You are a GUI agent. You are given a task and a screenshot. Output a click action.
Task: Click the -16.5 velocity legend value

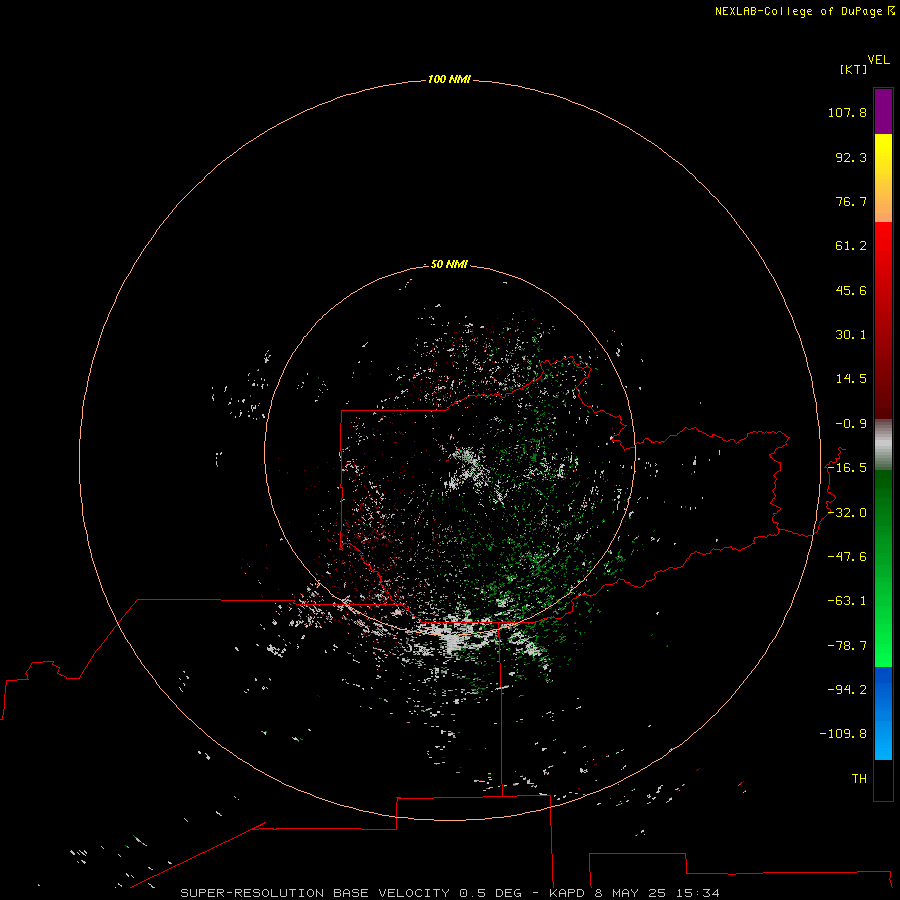coord(847,468)
